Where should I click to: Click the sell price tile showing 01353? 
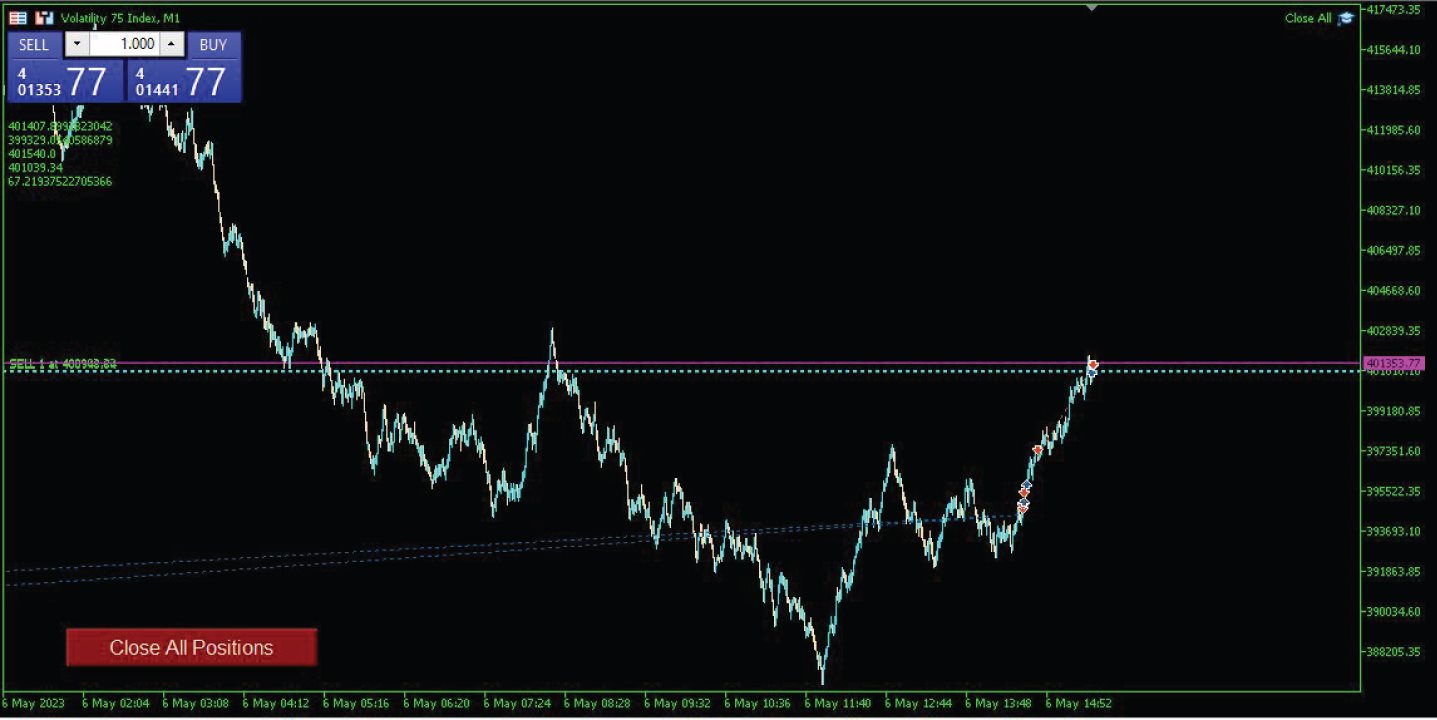click(65, 81)
